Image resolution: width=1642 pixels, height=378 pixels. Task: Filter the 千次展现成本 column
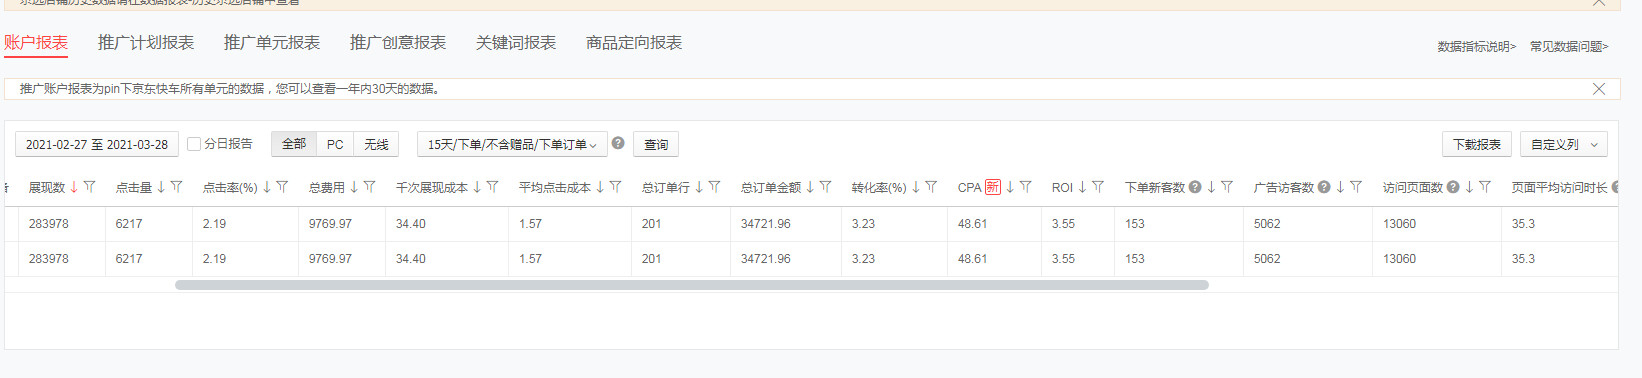pos(493,187)
